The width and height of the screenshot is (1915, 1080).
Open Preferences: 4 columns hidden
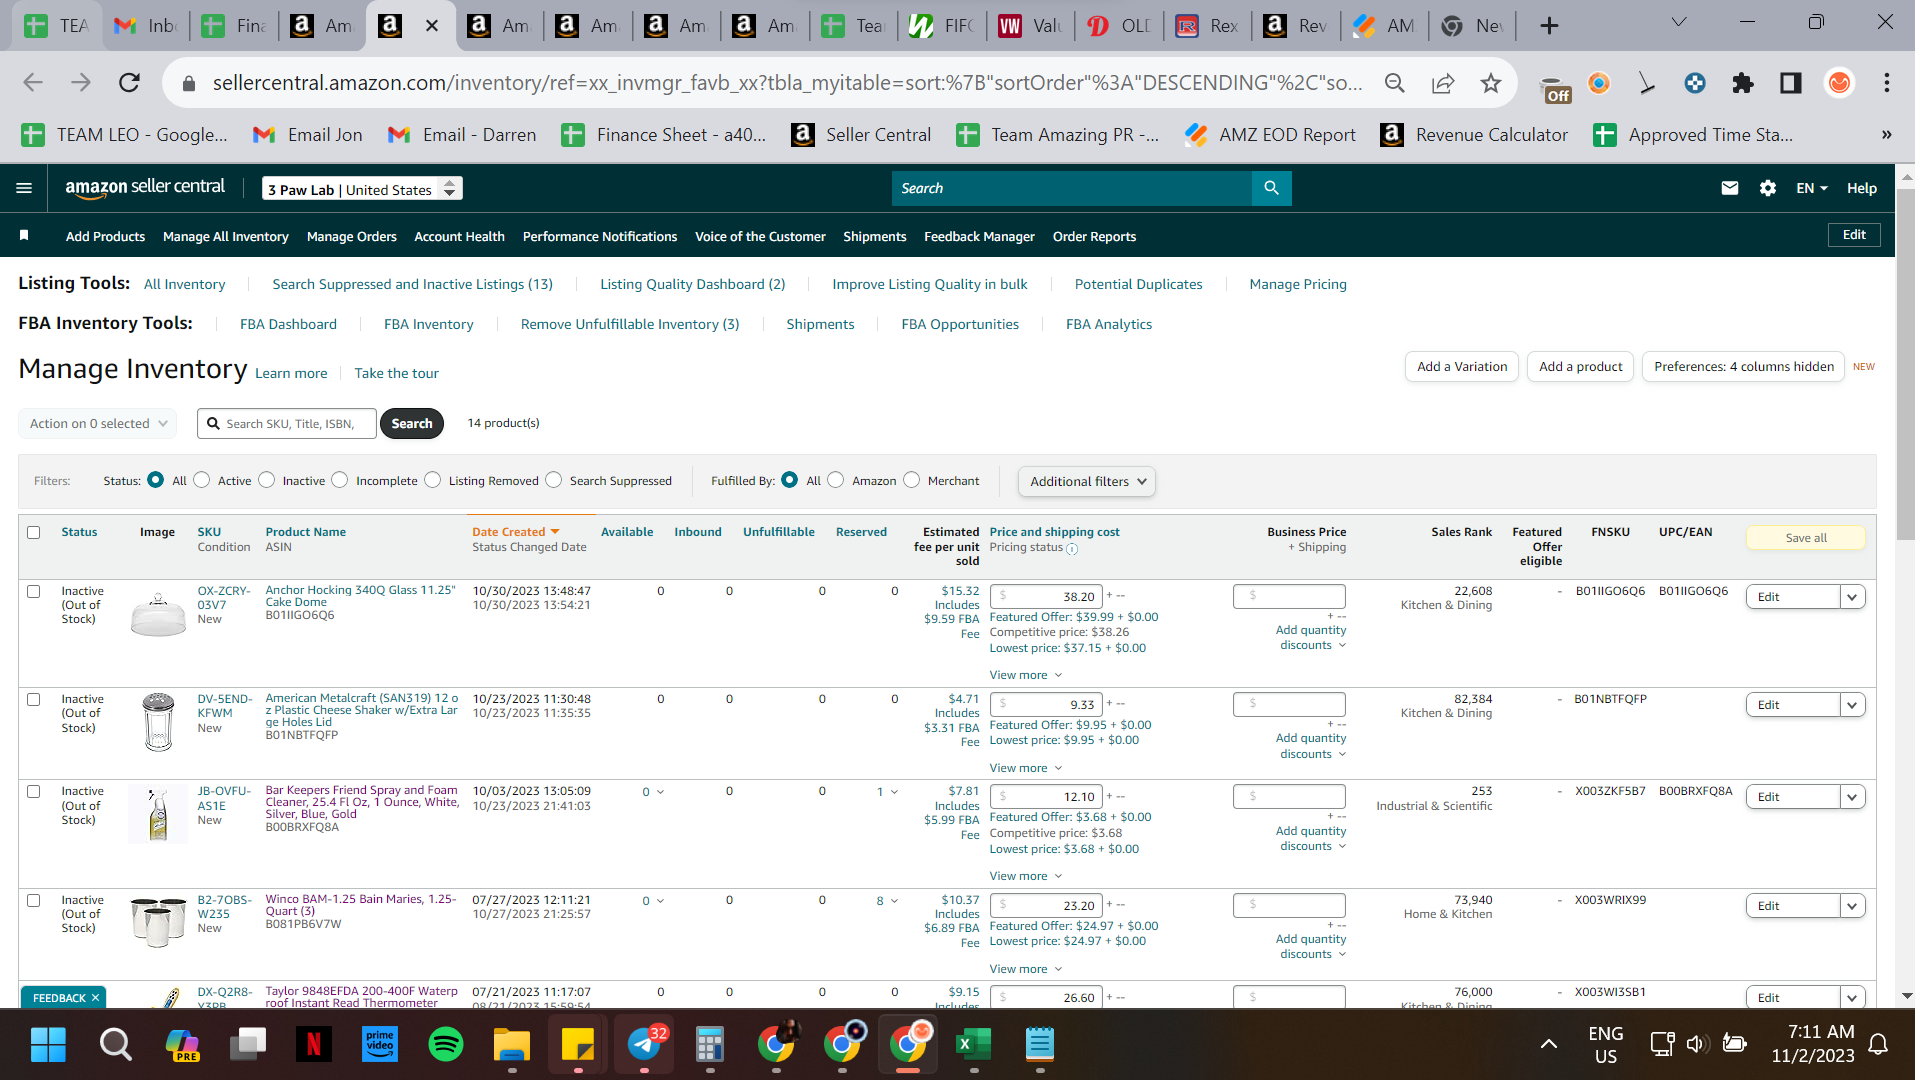pos(1743,367)
